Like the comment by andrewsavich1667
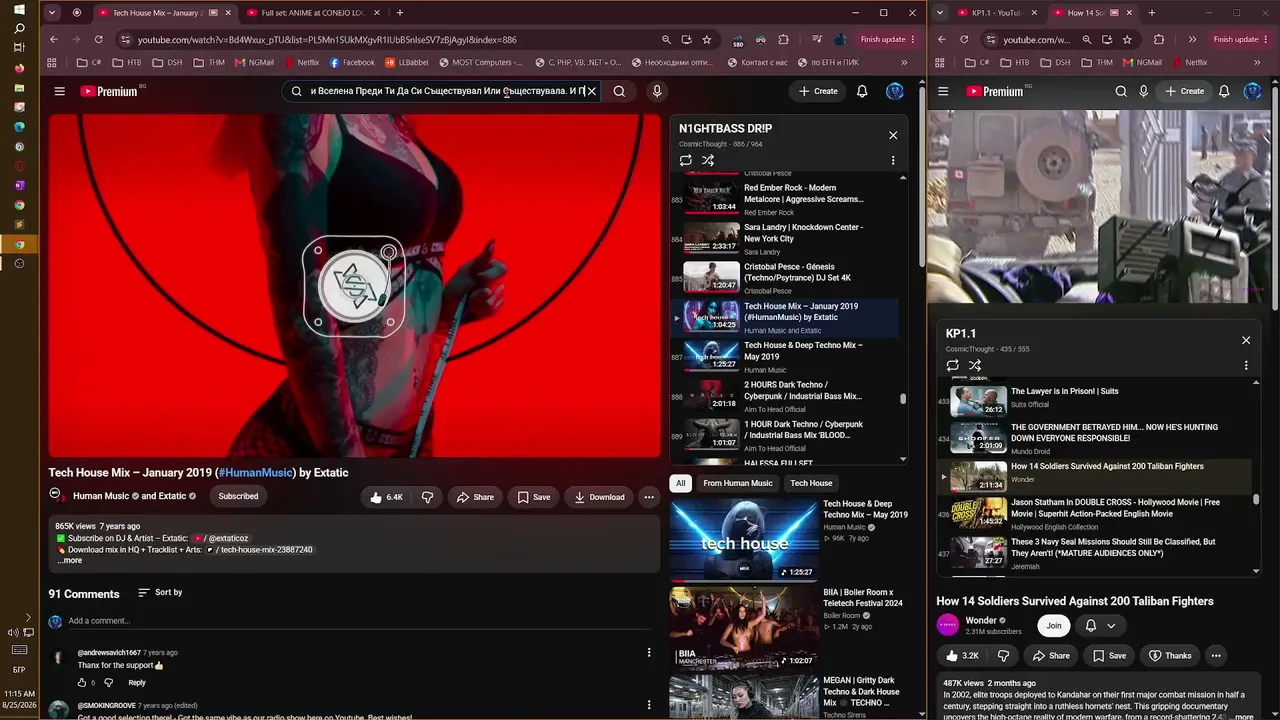The width and height of the screenshot is (1280, 720). [x=82, y=683]
